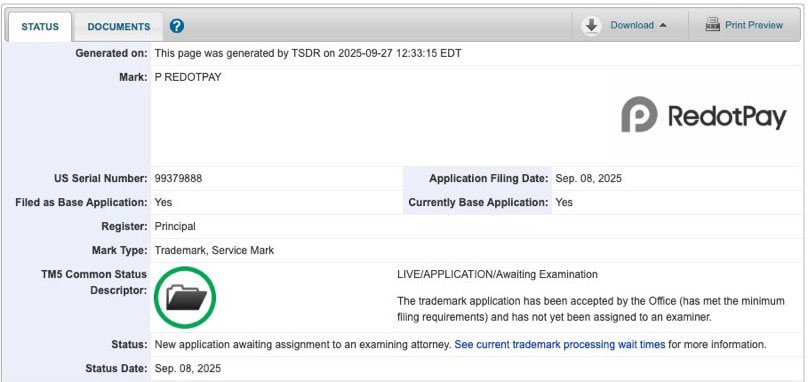Click the 'US Serial Number:' label
The image size is (808, 382).
pos(100,179)
